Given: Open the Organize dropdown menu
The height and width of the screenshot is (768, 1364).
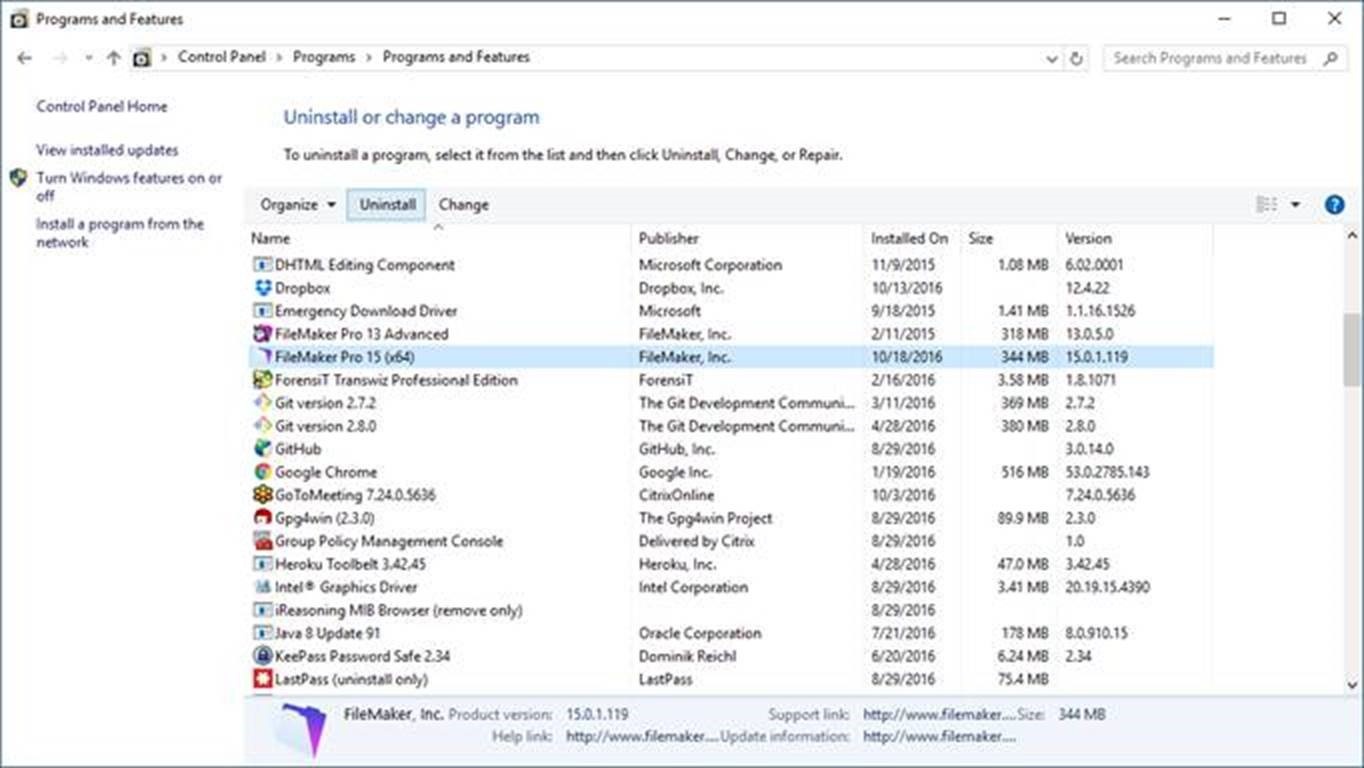Looking at the screenshot, I should (298, 204).
